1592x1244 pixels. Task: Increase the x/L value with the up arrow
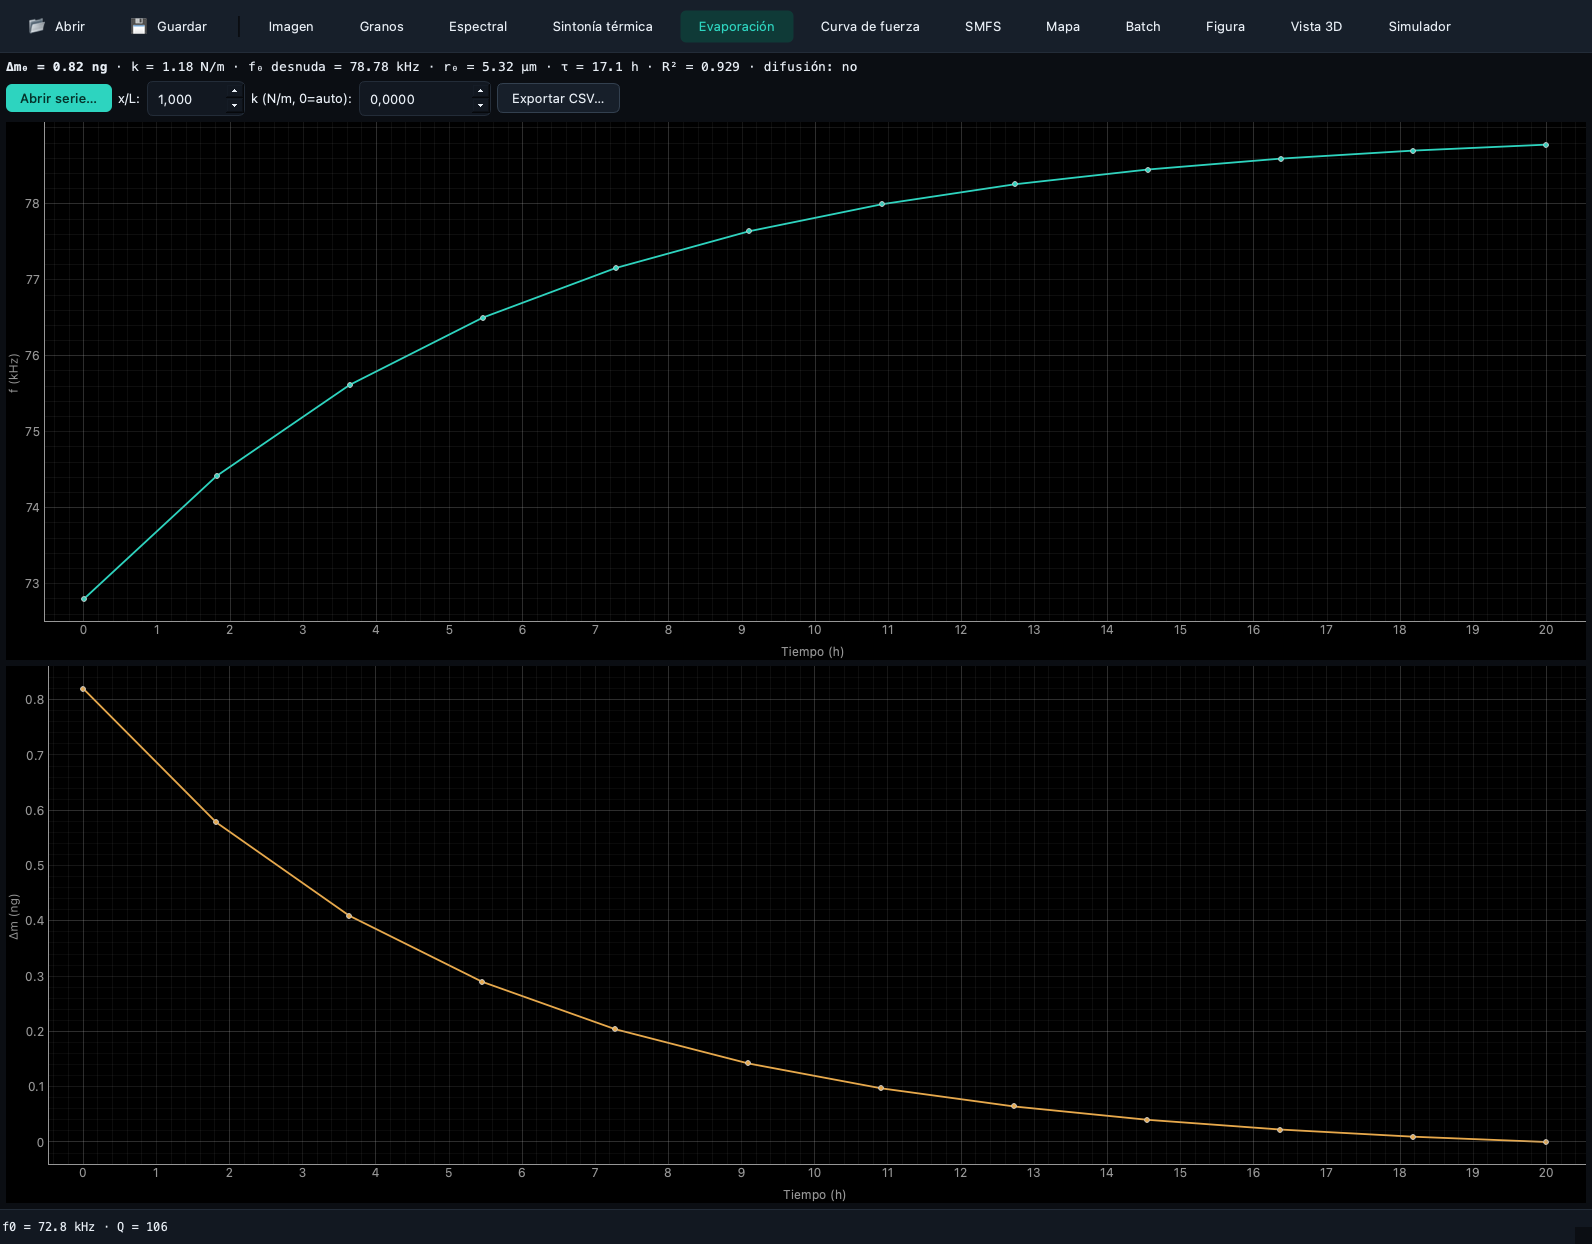[235, 91]
